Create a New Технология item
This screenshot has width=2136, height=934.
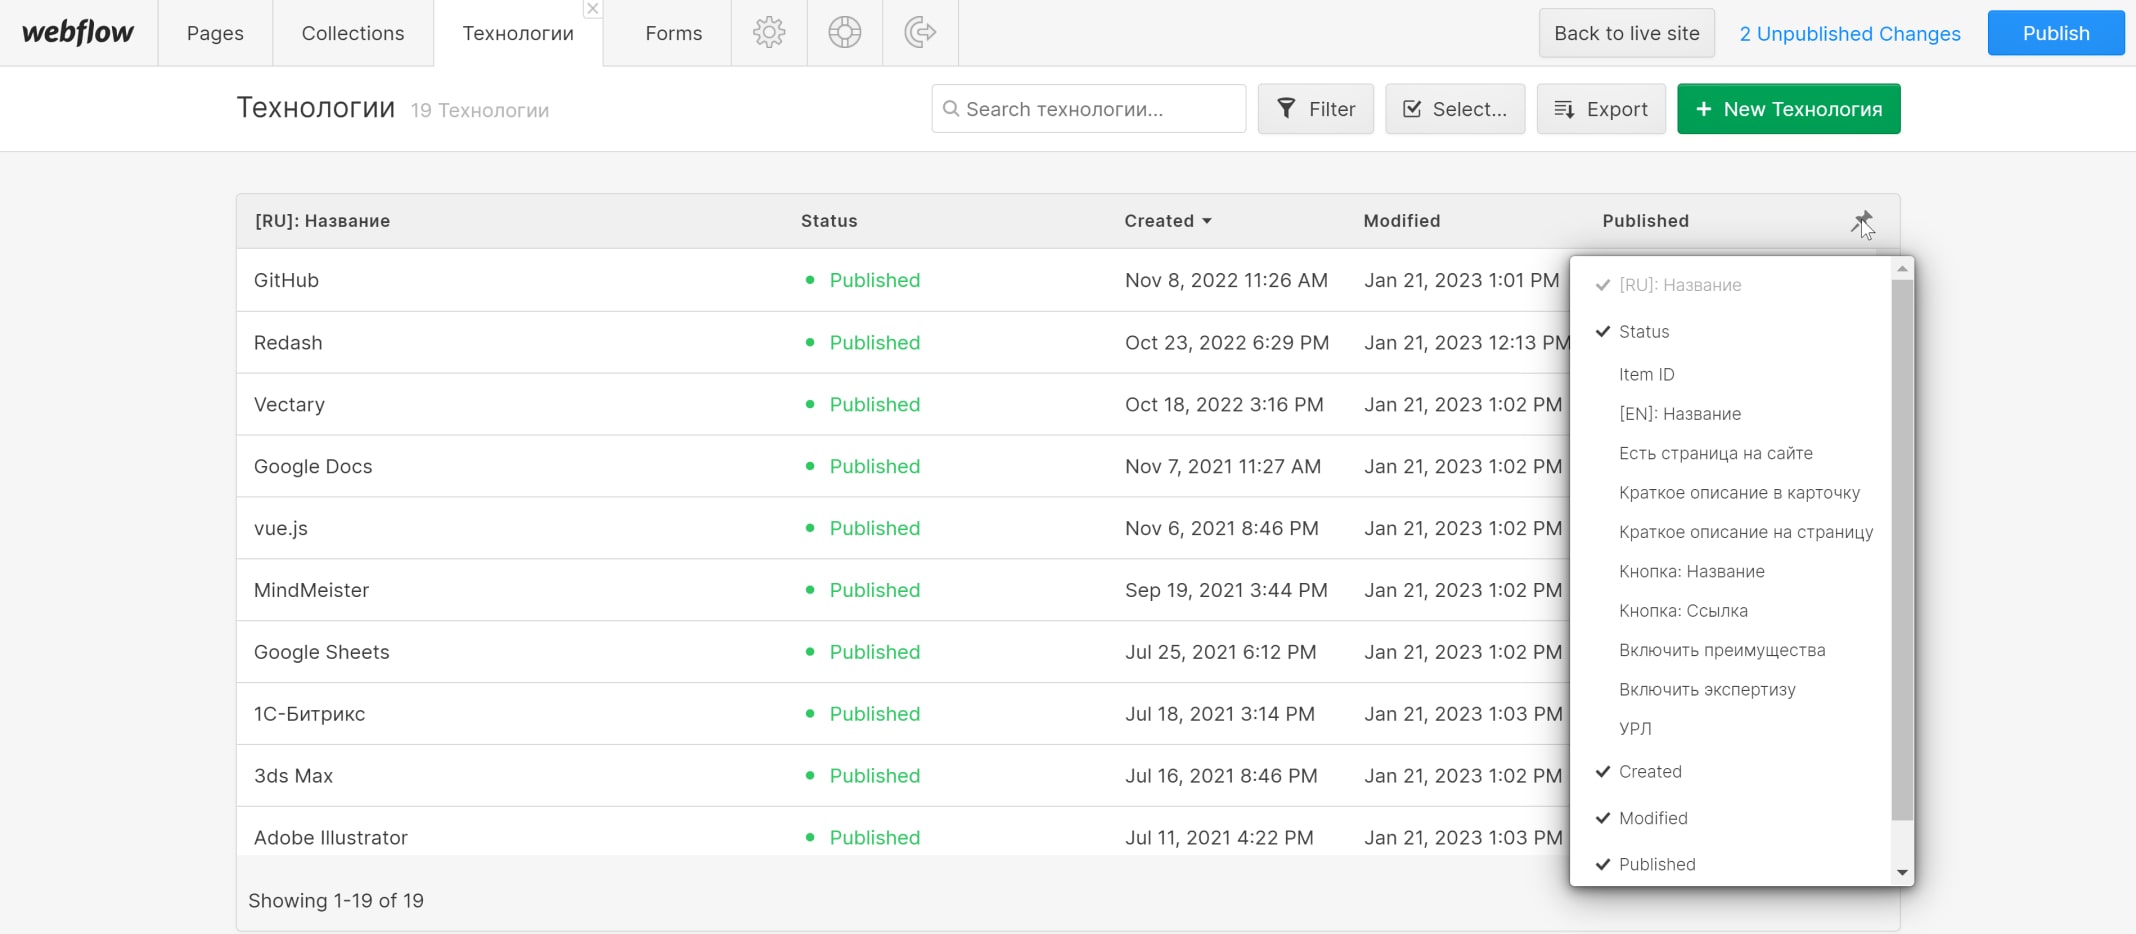pyautogui.click(x=1788, y=109)
